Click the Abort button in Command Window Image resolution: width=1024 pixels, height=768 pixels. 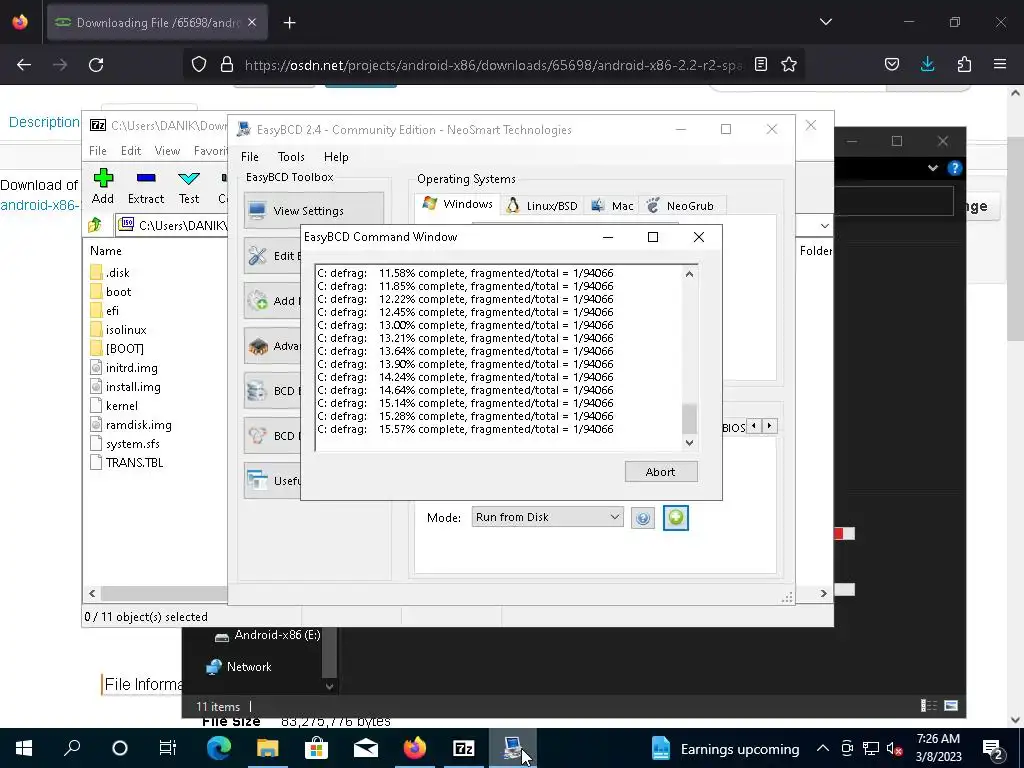coord(661,472)
